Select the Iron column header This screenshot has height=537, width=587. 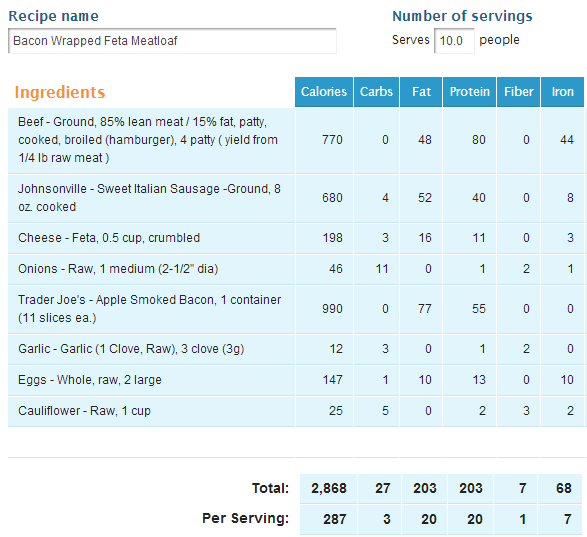point(562,92)
